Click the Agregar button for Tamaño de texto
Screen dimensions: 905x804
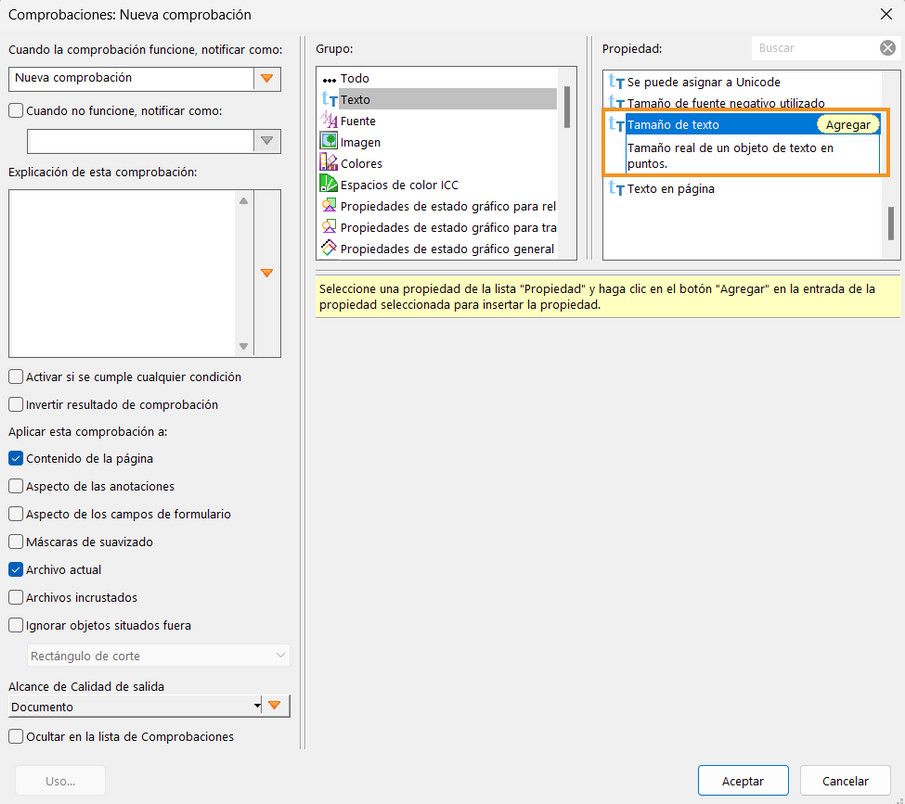[x=847, y=125]
